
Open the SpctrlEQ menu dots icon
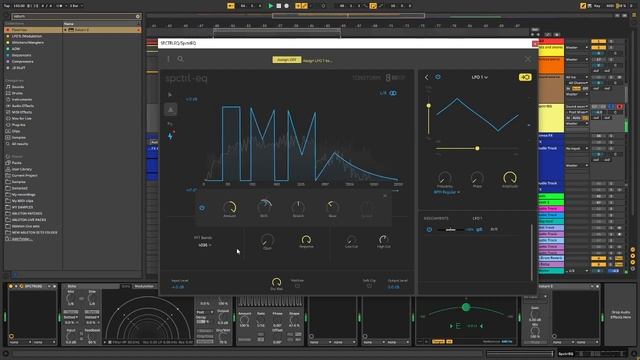(168, 59)
